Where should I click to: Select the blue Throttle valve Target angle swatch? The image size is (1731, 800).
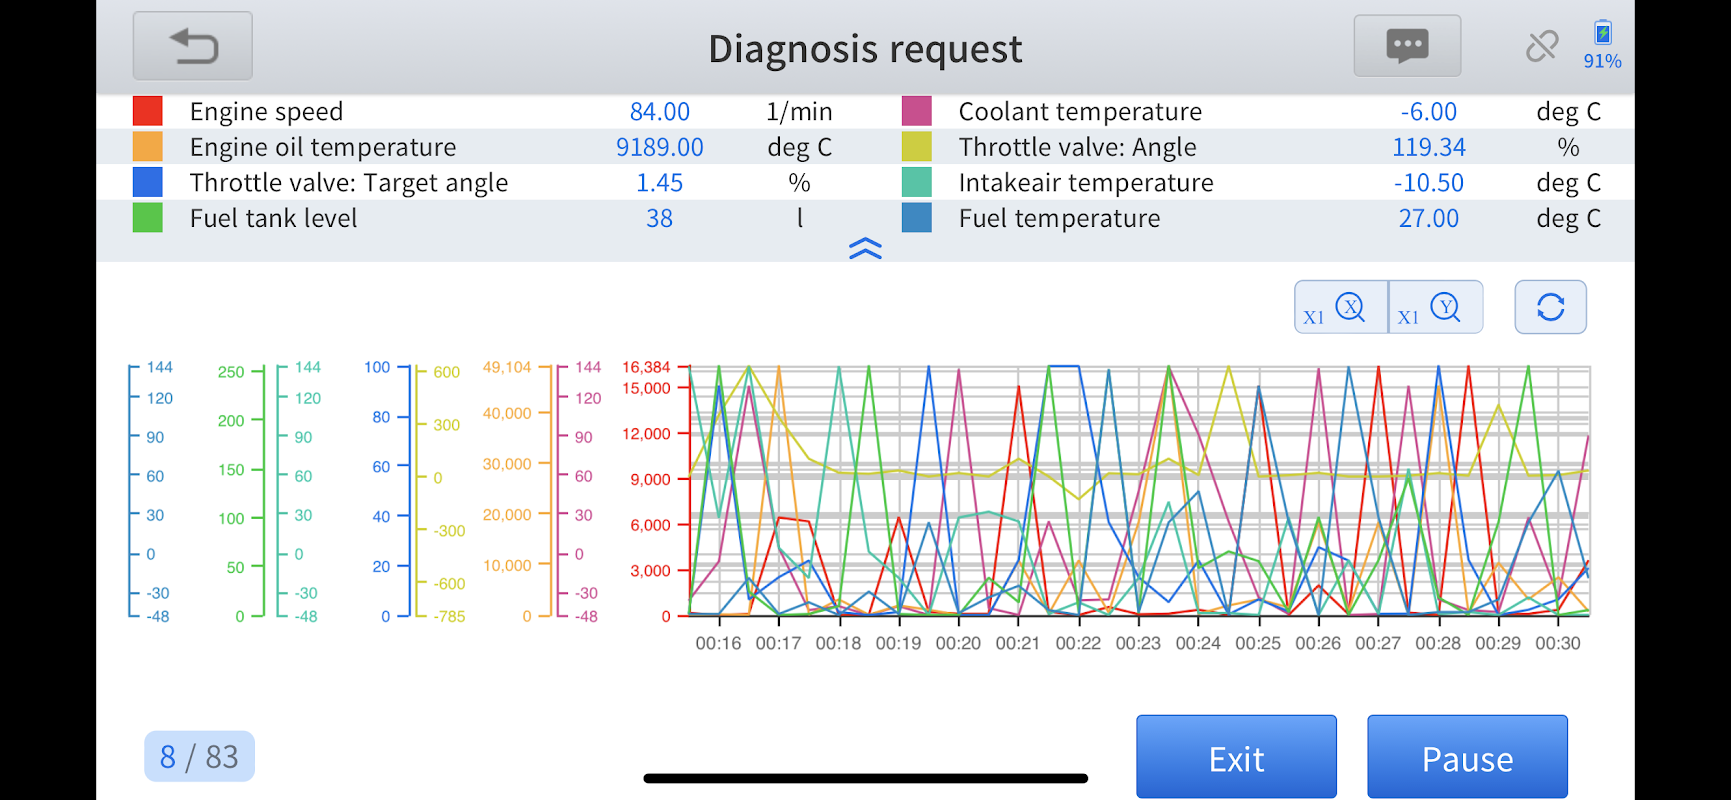tap(148, 182)
